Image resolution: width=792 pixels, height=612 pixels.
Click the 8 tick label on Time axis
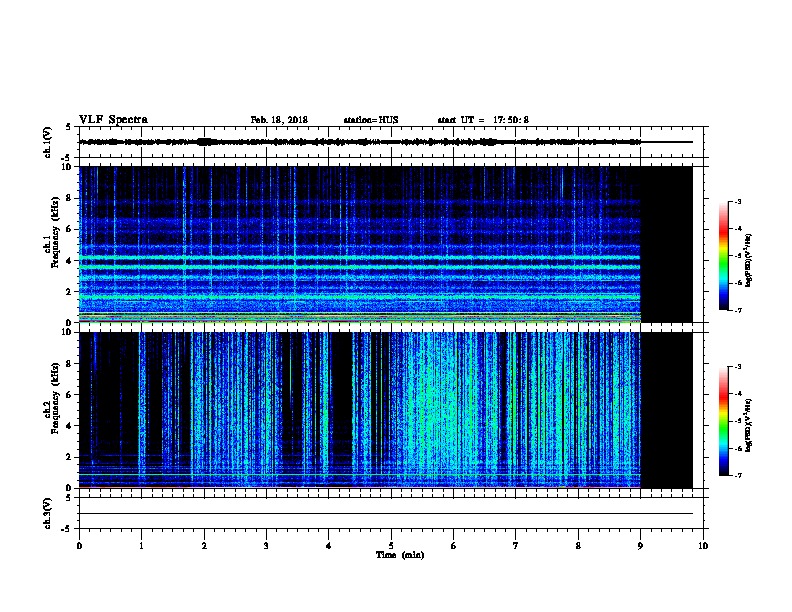point(578,546)
